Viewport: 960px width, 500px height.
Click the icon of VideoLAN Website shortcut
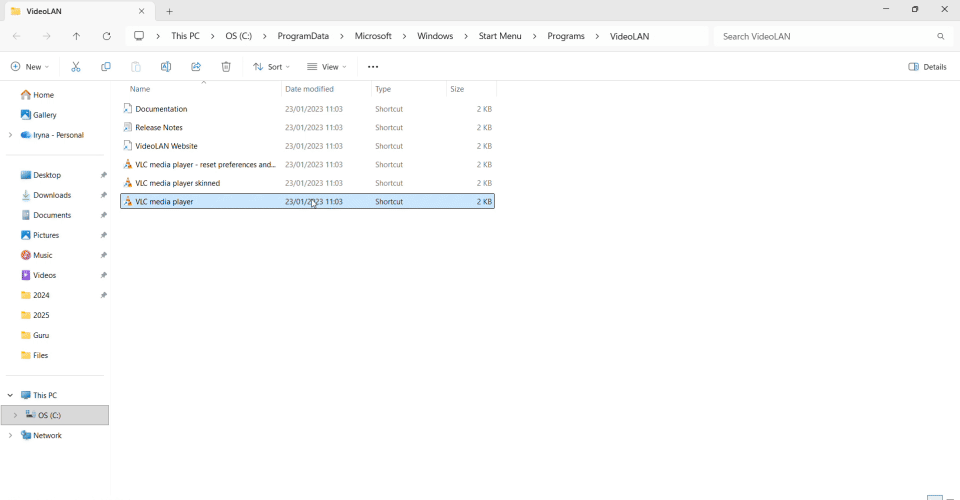[127, 146]
